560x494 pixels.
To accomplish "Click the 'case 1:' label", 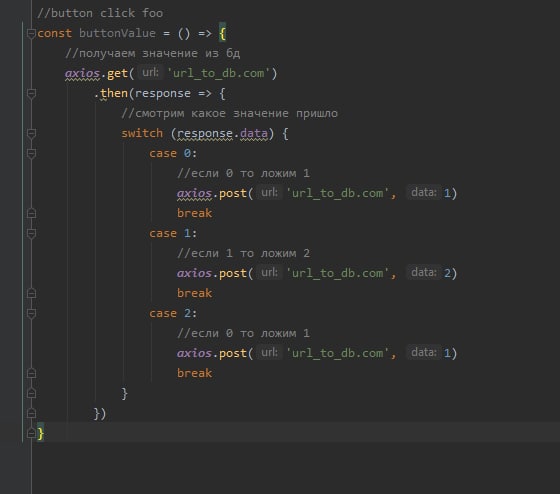I will coord(173,233).
